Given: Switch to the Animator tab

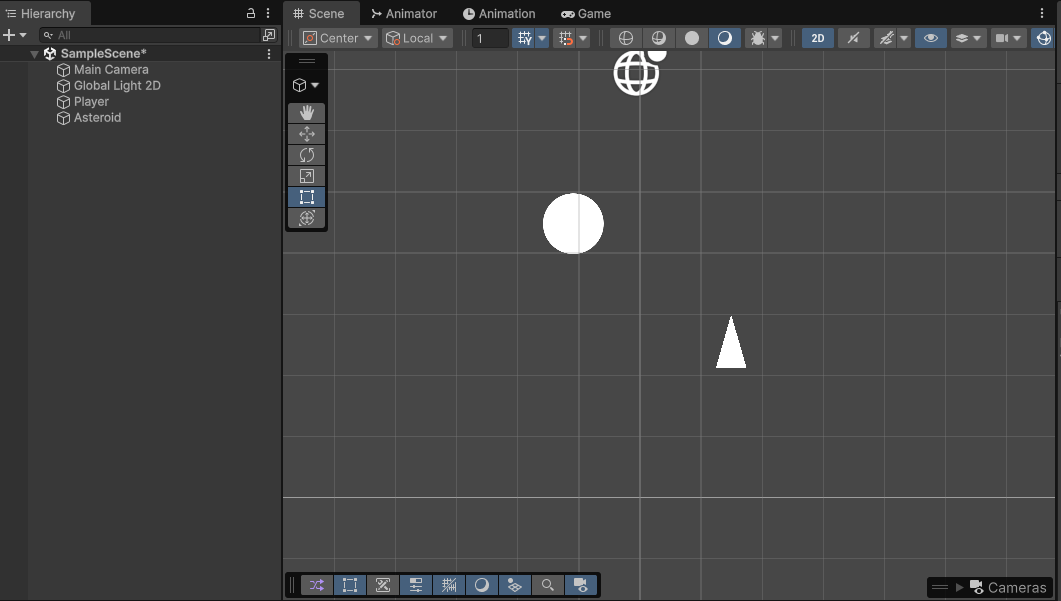Looking at the screenshot, I should coord(404,14).
